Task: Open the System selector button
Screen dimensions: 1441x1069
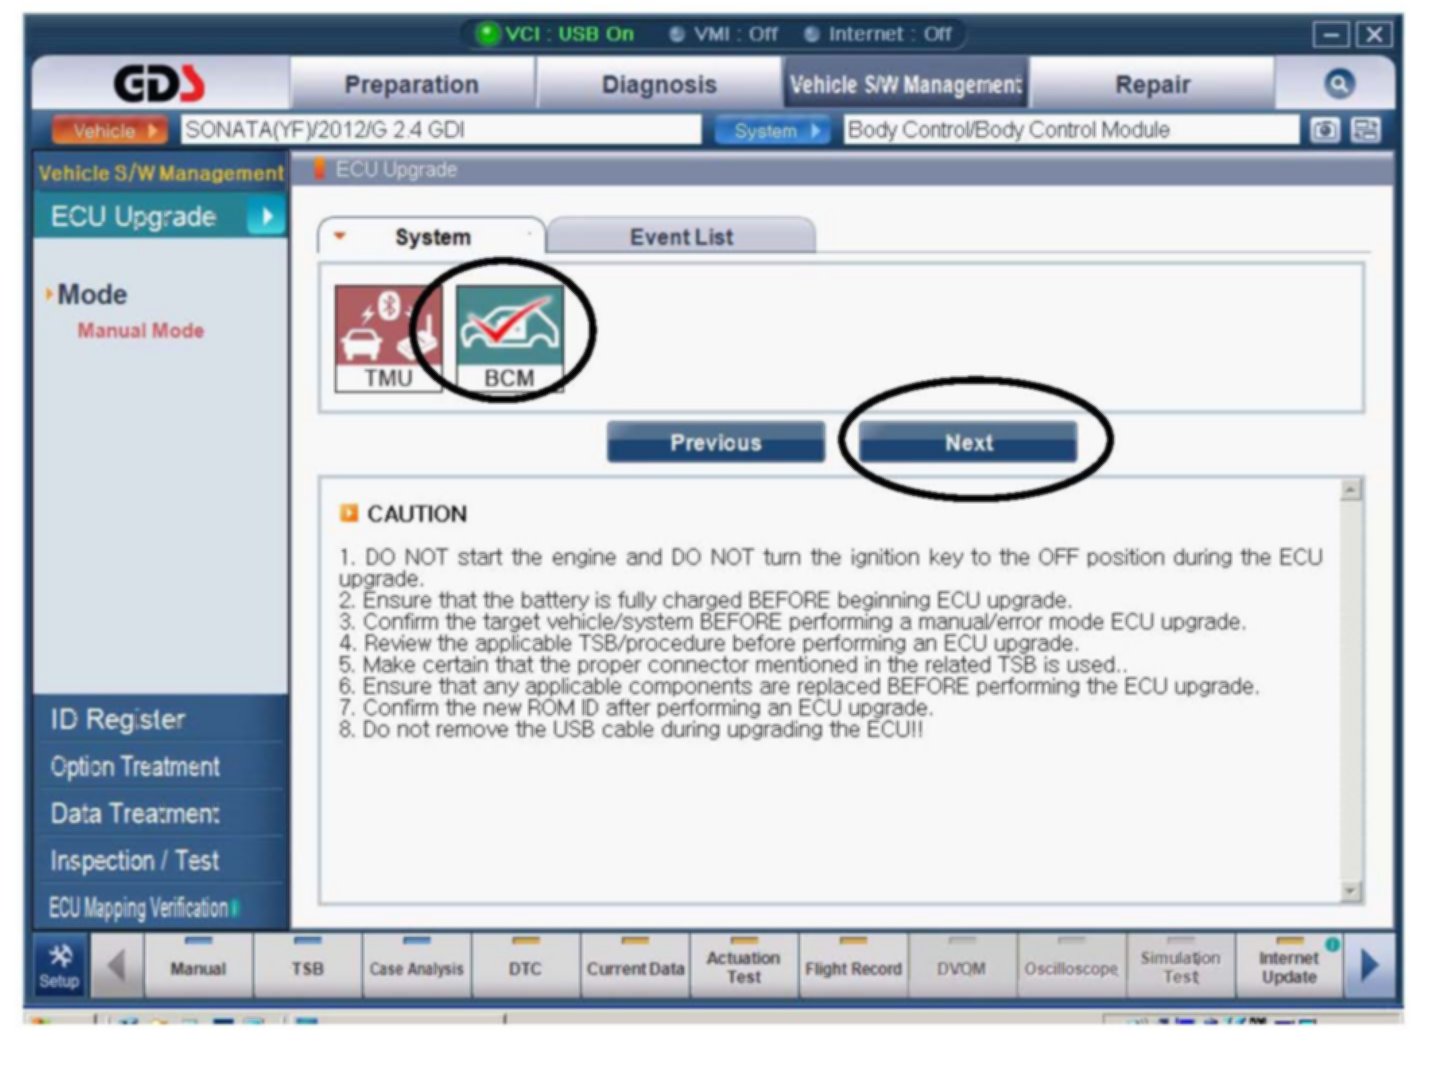Action: [772, 131]
